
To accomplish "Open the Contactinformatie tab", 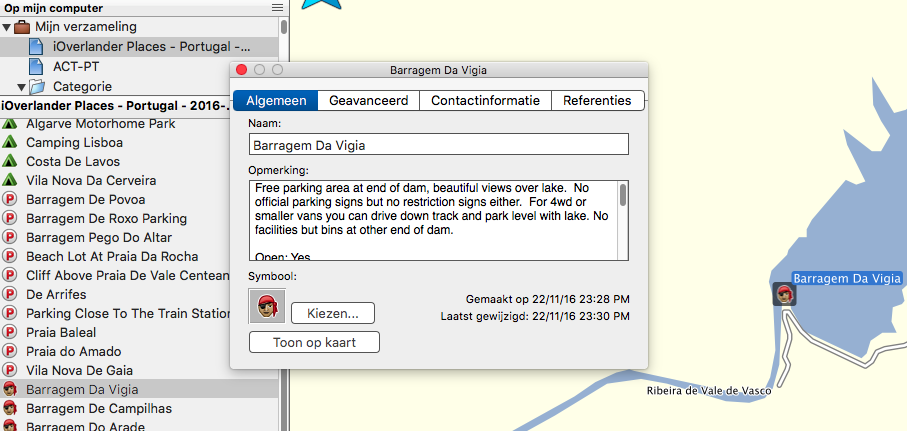I will tap(485, 100).
